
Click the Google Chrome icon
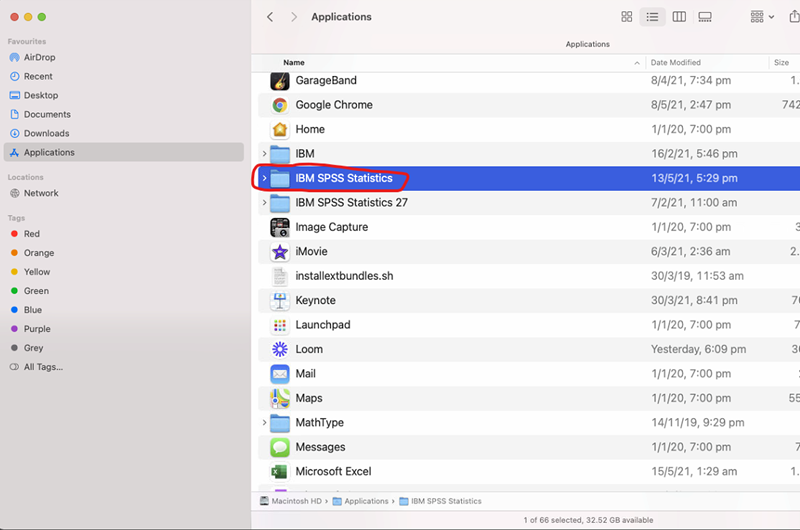[280, 105]
